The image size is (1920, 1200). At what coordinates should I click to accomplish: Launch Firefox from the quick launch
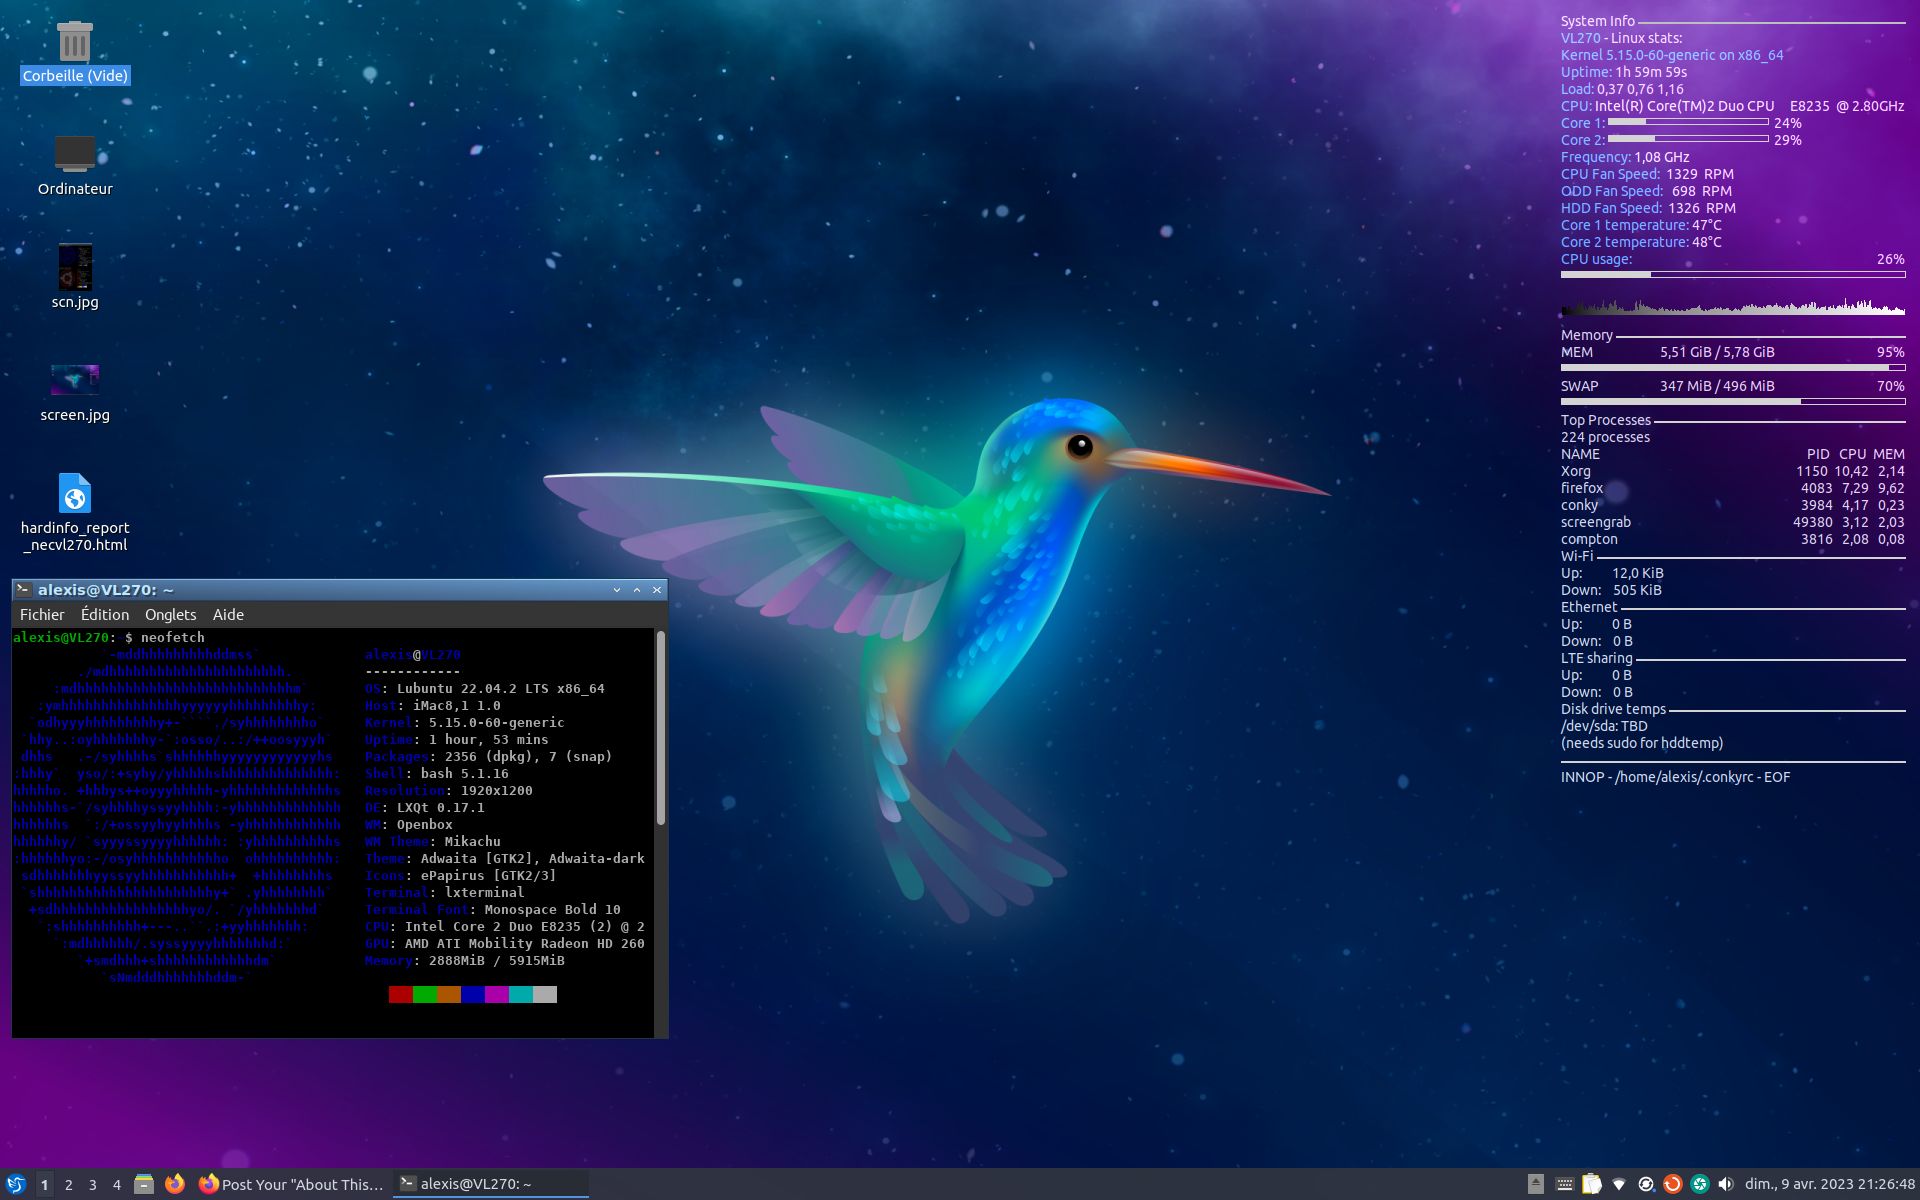tap(175, 1184)
